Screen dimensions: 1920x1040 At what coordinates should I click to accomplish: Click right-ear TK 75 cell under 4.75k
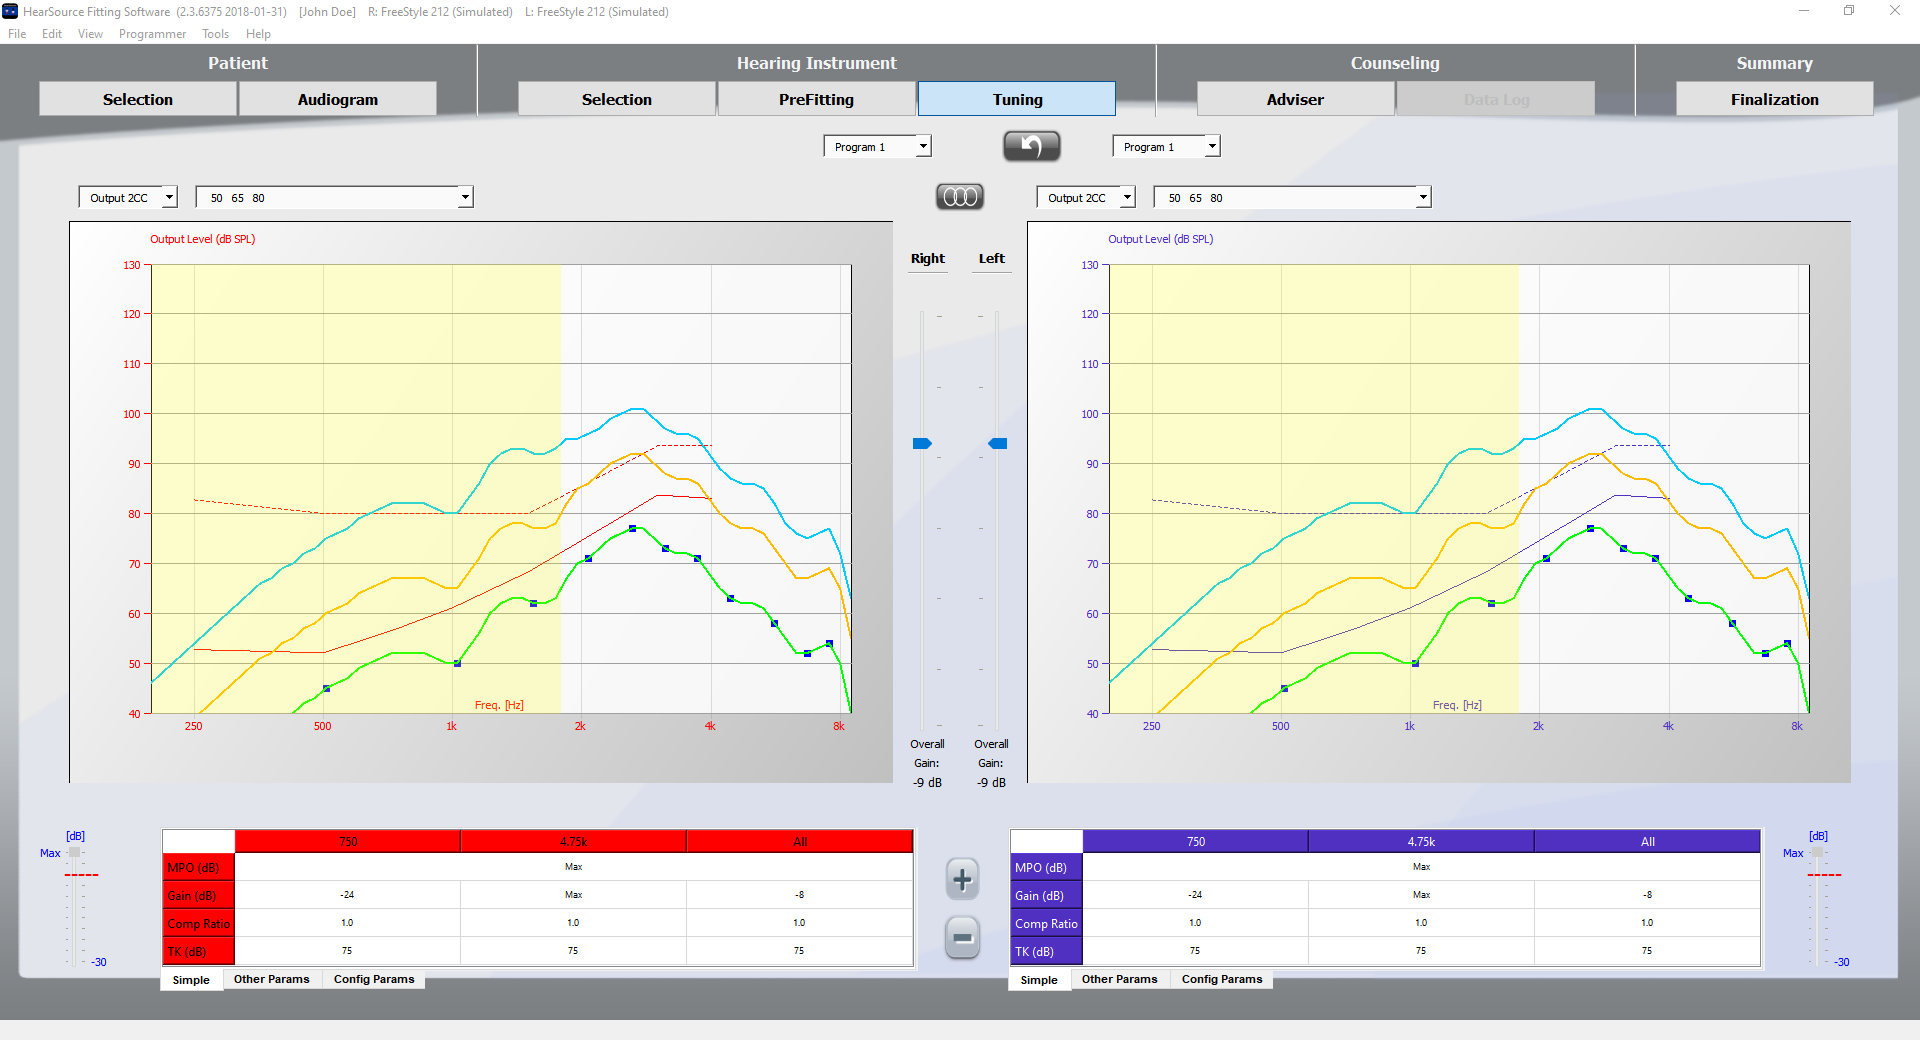pos(573,951)
